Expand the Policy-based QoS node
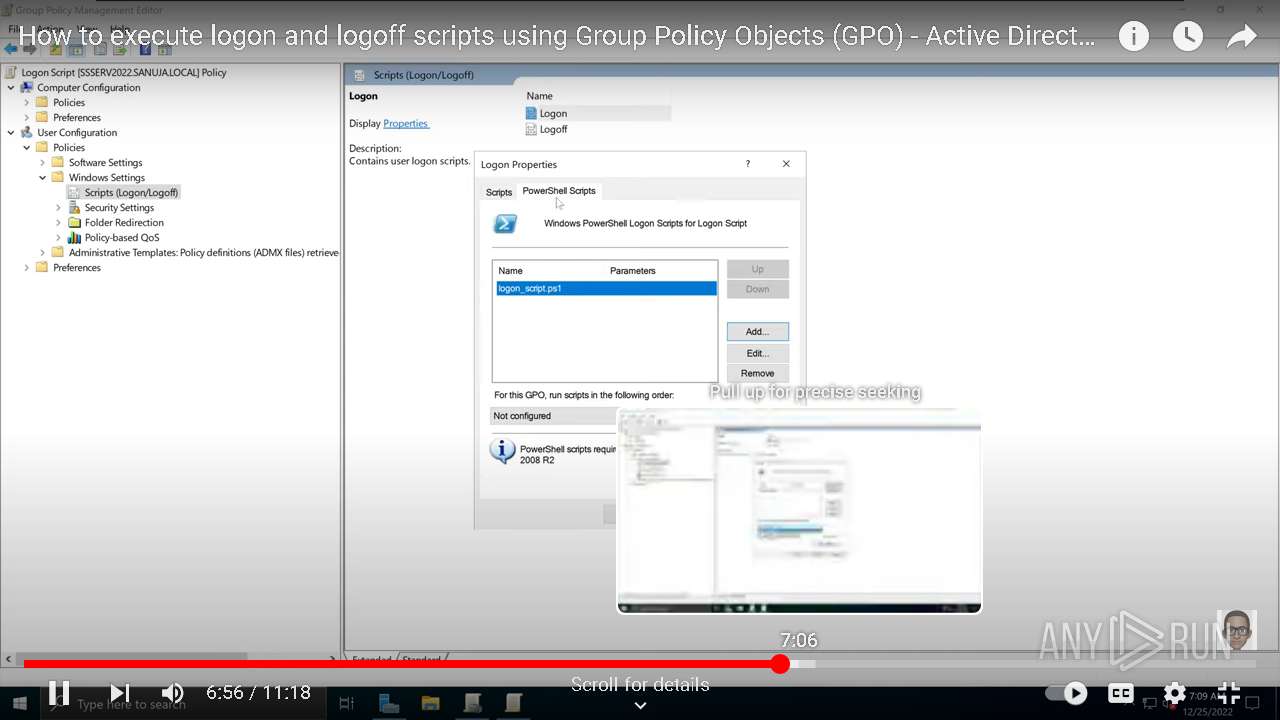This screenshot has width=1280, height=720. (59, 237)
